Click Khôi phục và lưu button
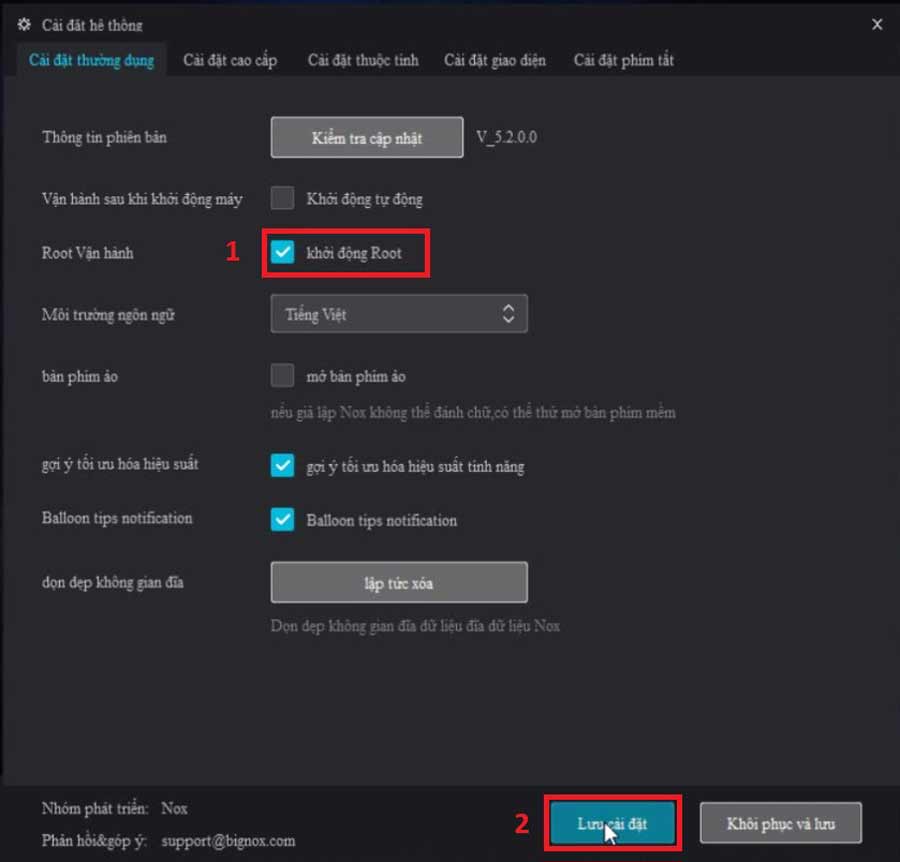This screenshot has width=900, height=862. [x=780, y=824]
